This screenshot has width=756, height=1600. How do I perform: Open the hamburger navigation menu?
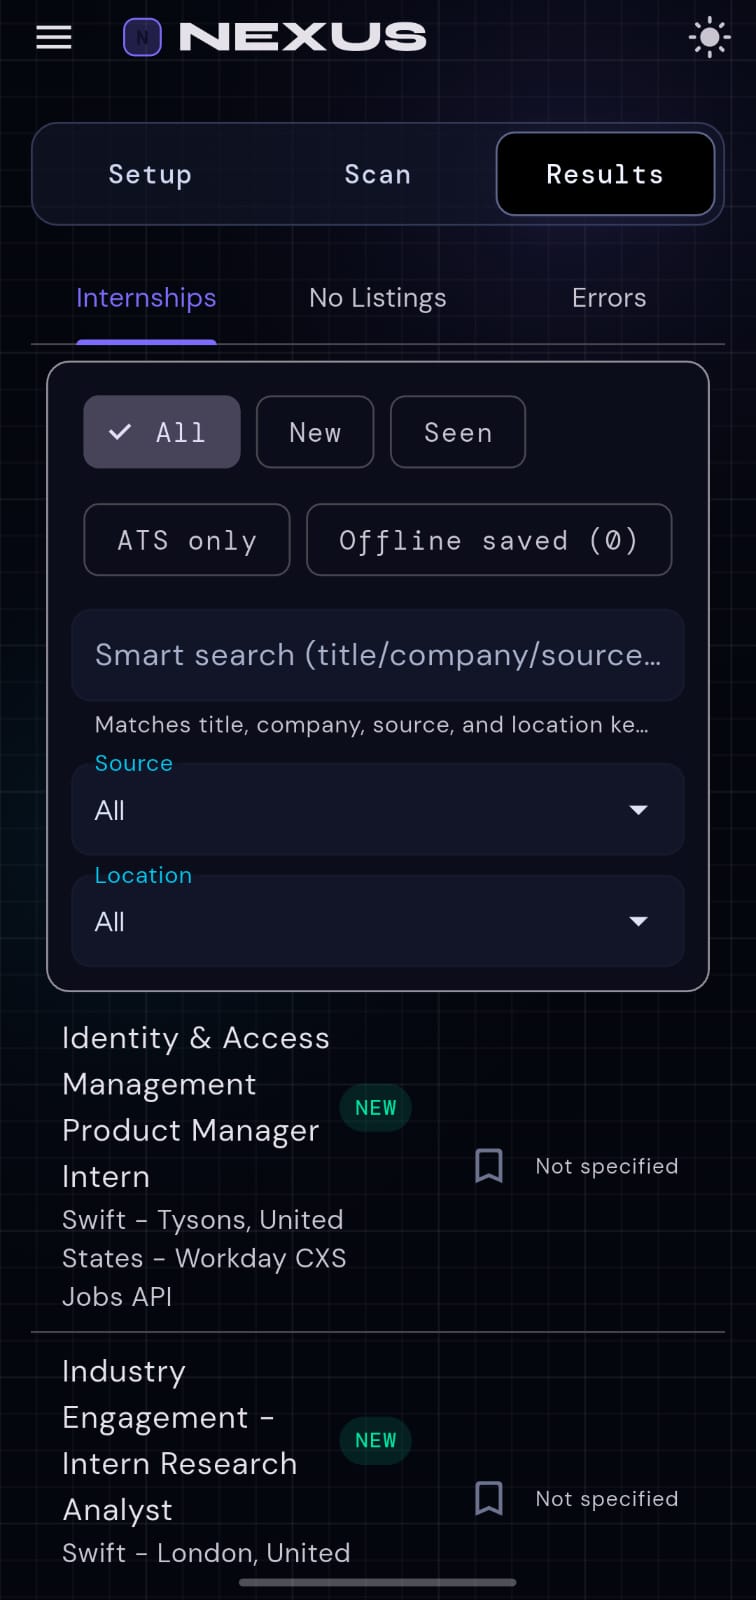pos(54,38)
